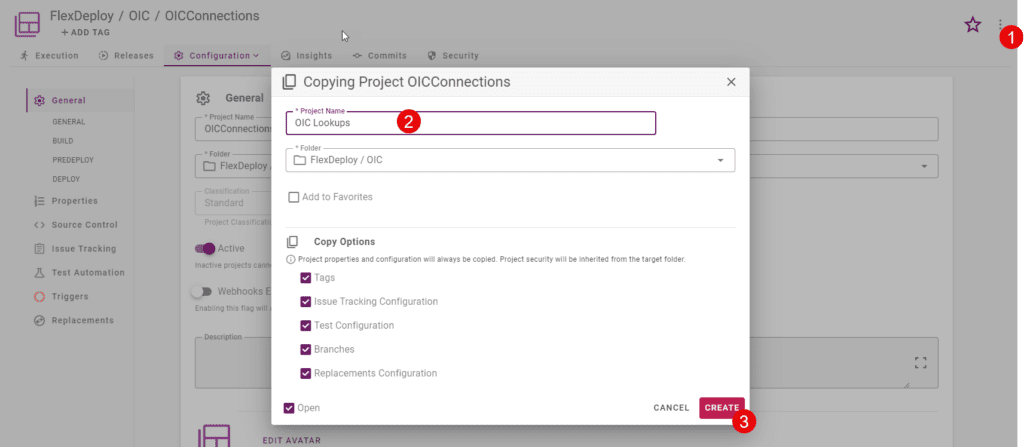This screenshot has height=447, width=1024.
Task: Click the Triggers circle icon
Action: pyautogui.click(x=39, y=297)
